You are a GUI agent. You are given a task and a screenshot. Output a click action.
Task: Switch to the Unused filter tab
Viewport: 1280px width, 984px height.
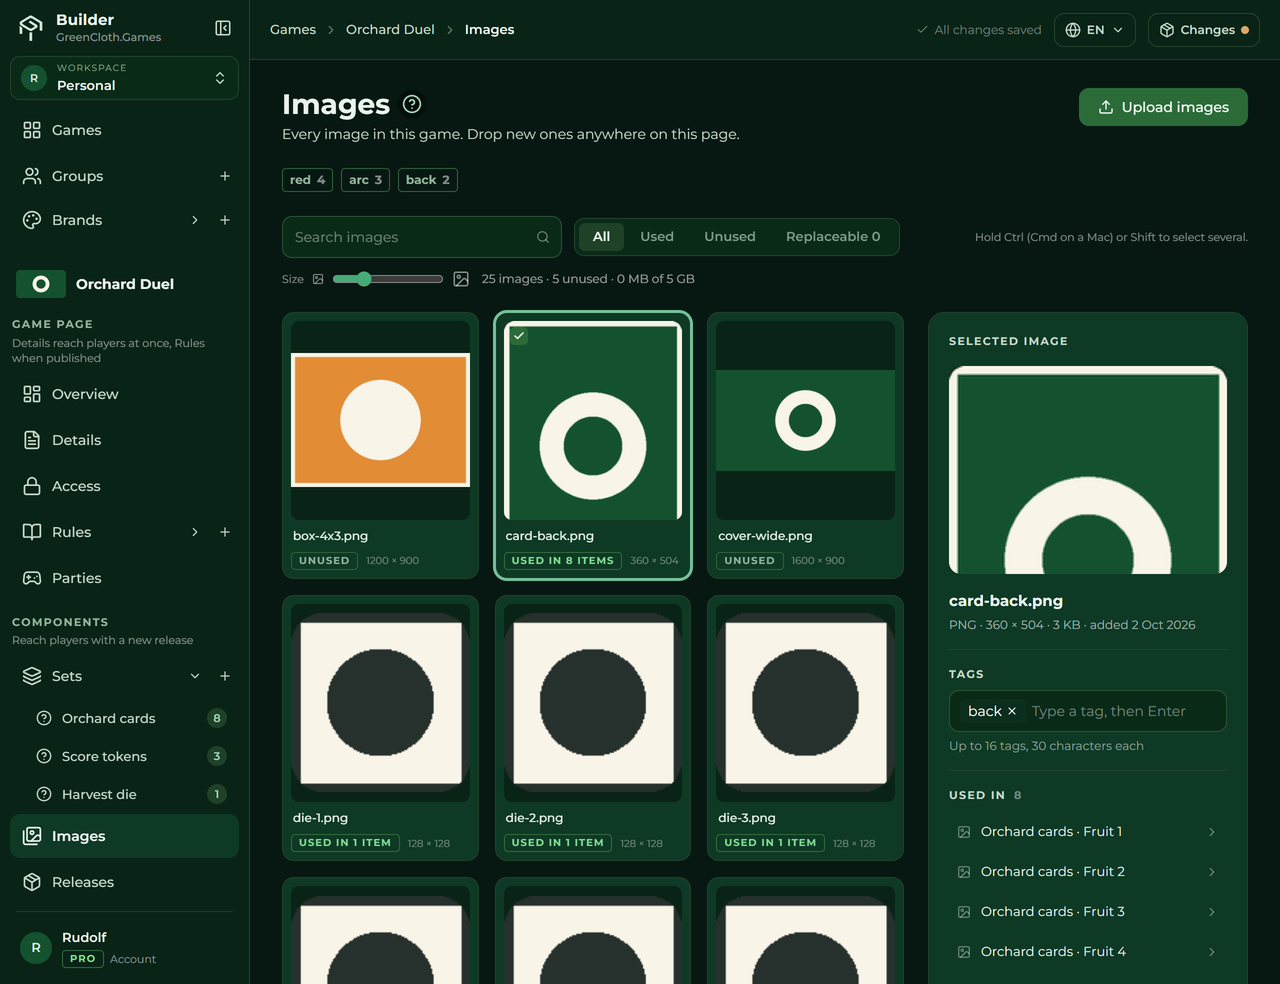tap(730, 237)
